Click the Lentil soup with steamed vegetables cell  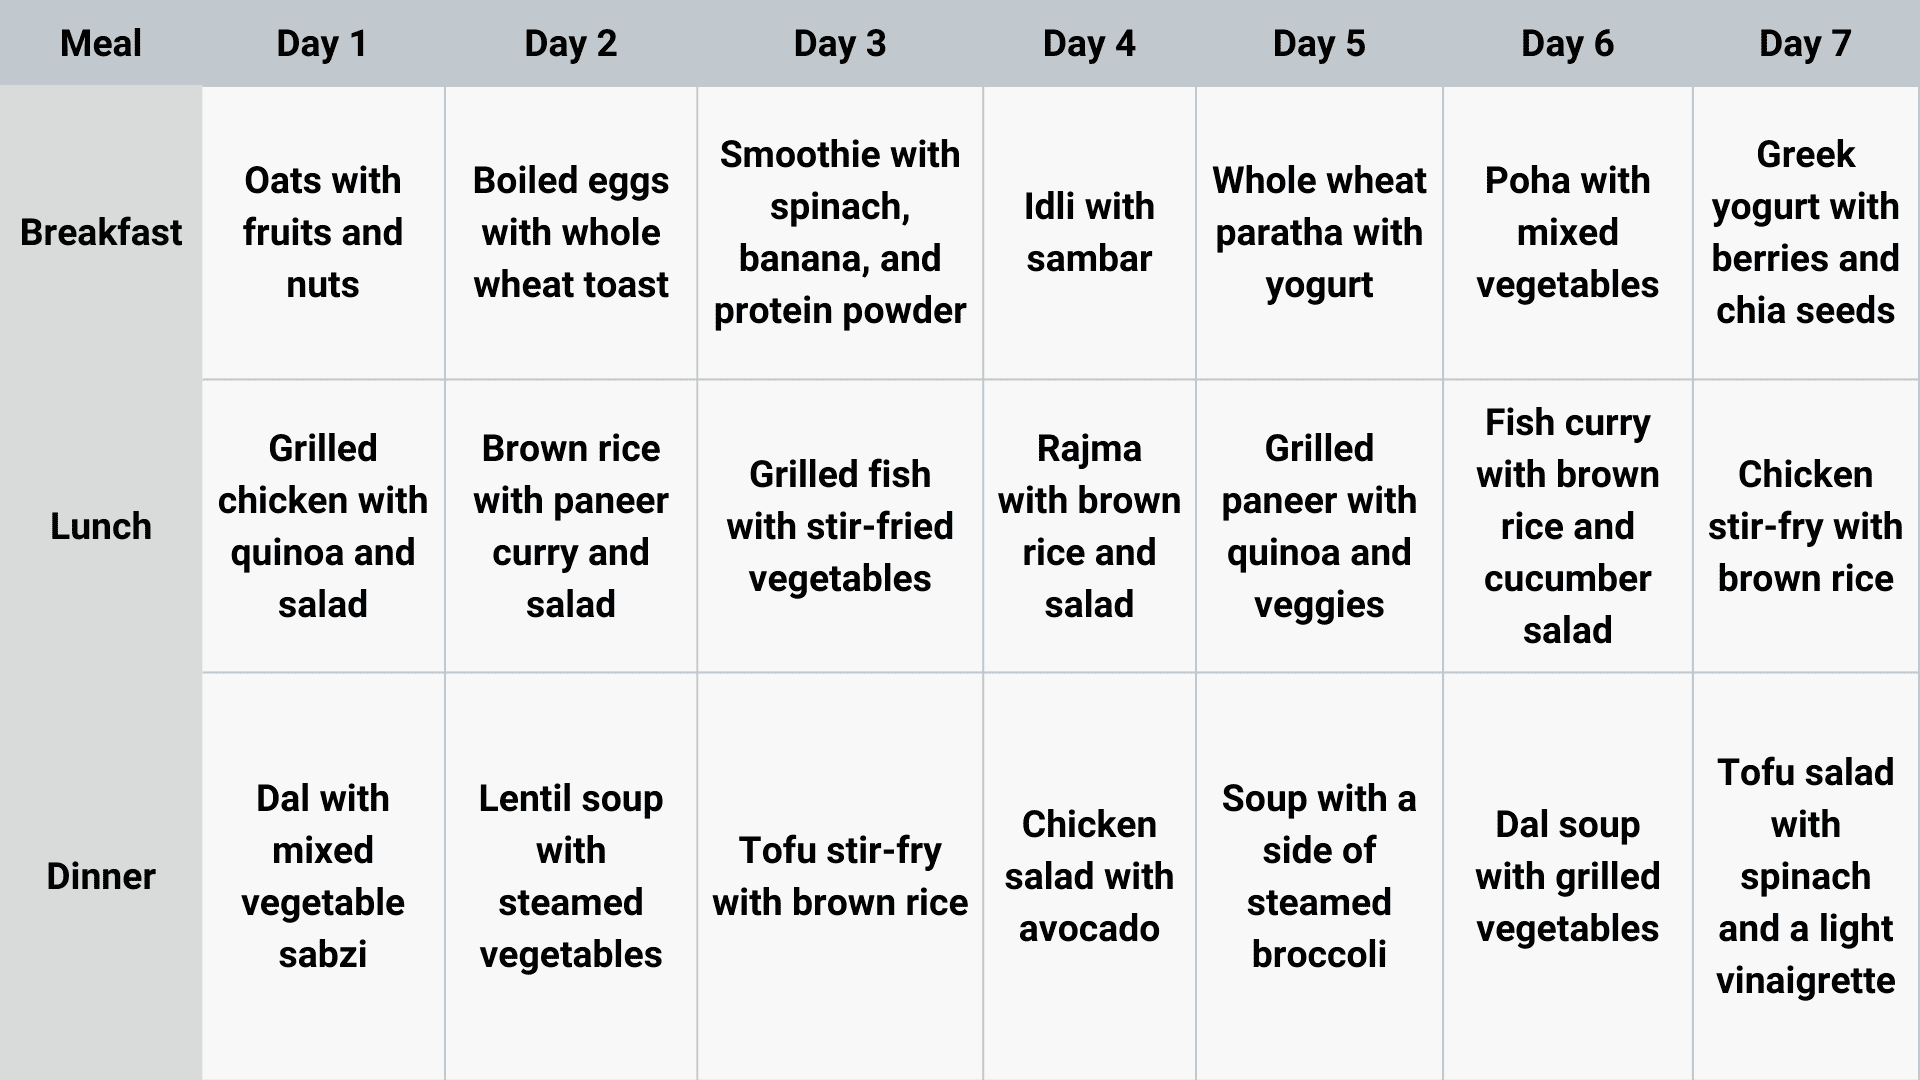pos(571,876)
